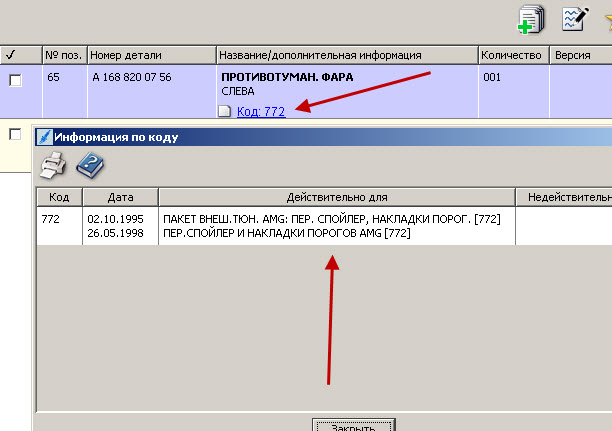Open the Код: 772 link

pyautogui.click(x=261, y=112)
